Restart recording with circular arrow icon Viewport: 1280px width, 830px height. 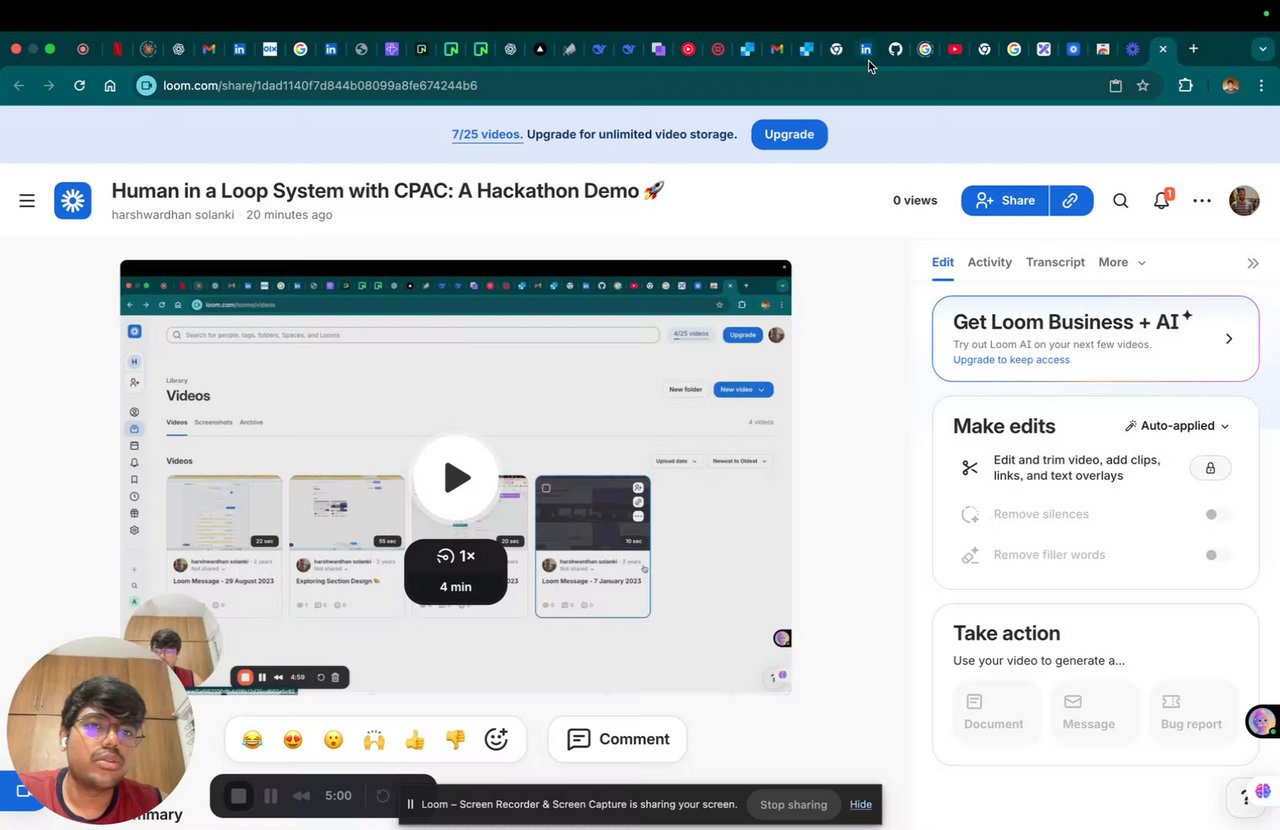(382, 797)
